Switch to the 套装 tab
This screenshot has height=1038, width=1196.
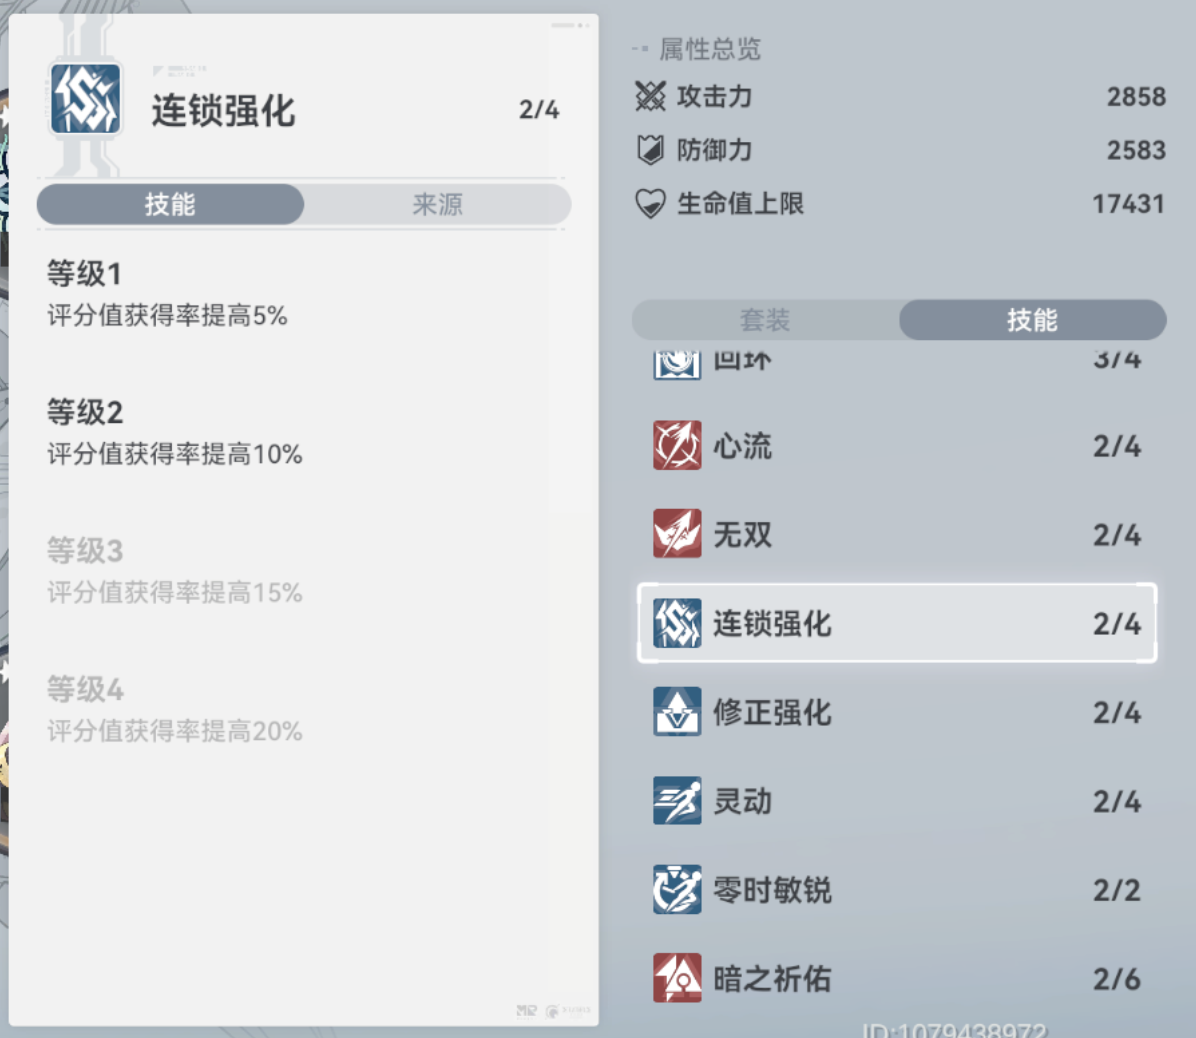765,320
